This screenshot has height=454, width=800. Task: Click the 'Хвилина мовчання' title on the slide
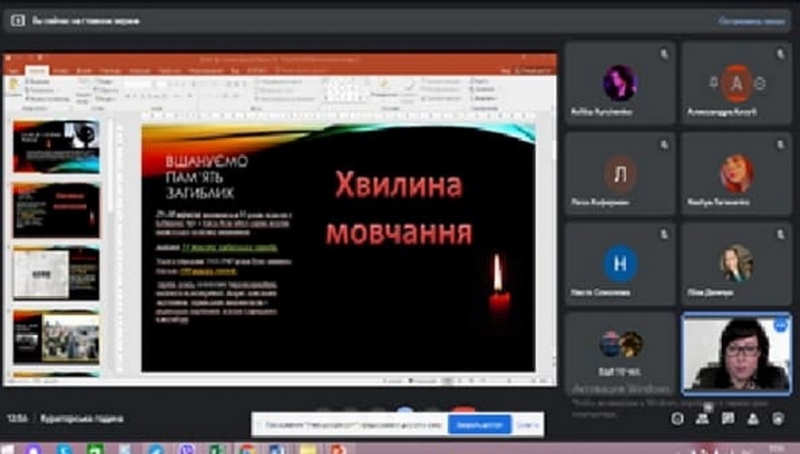[399, 209]
